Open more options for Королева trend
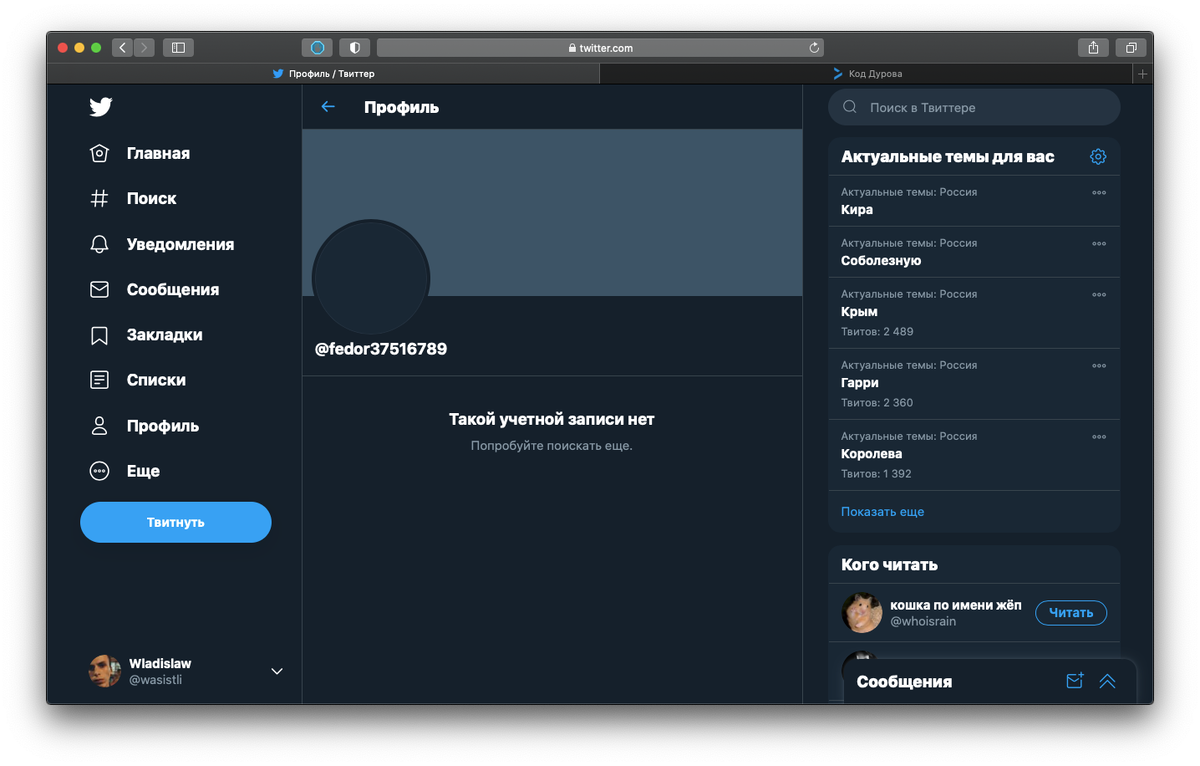Image resolution: width=1200 pixels, height=766 pixels. [x=1099, y=437]
